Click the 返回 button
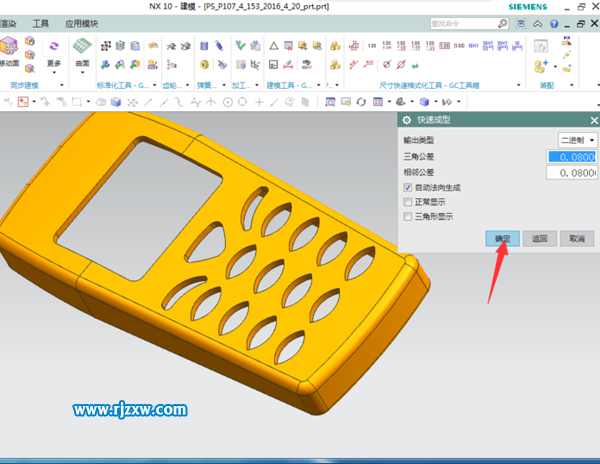The width and height of the screenshot is (600, 464). point(540,239)
